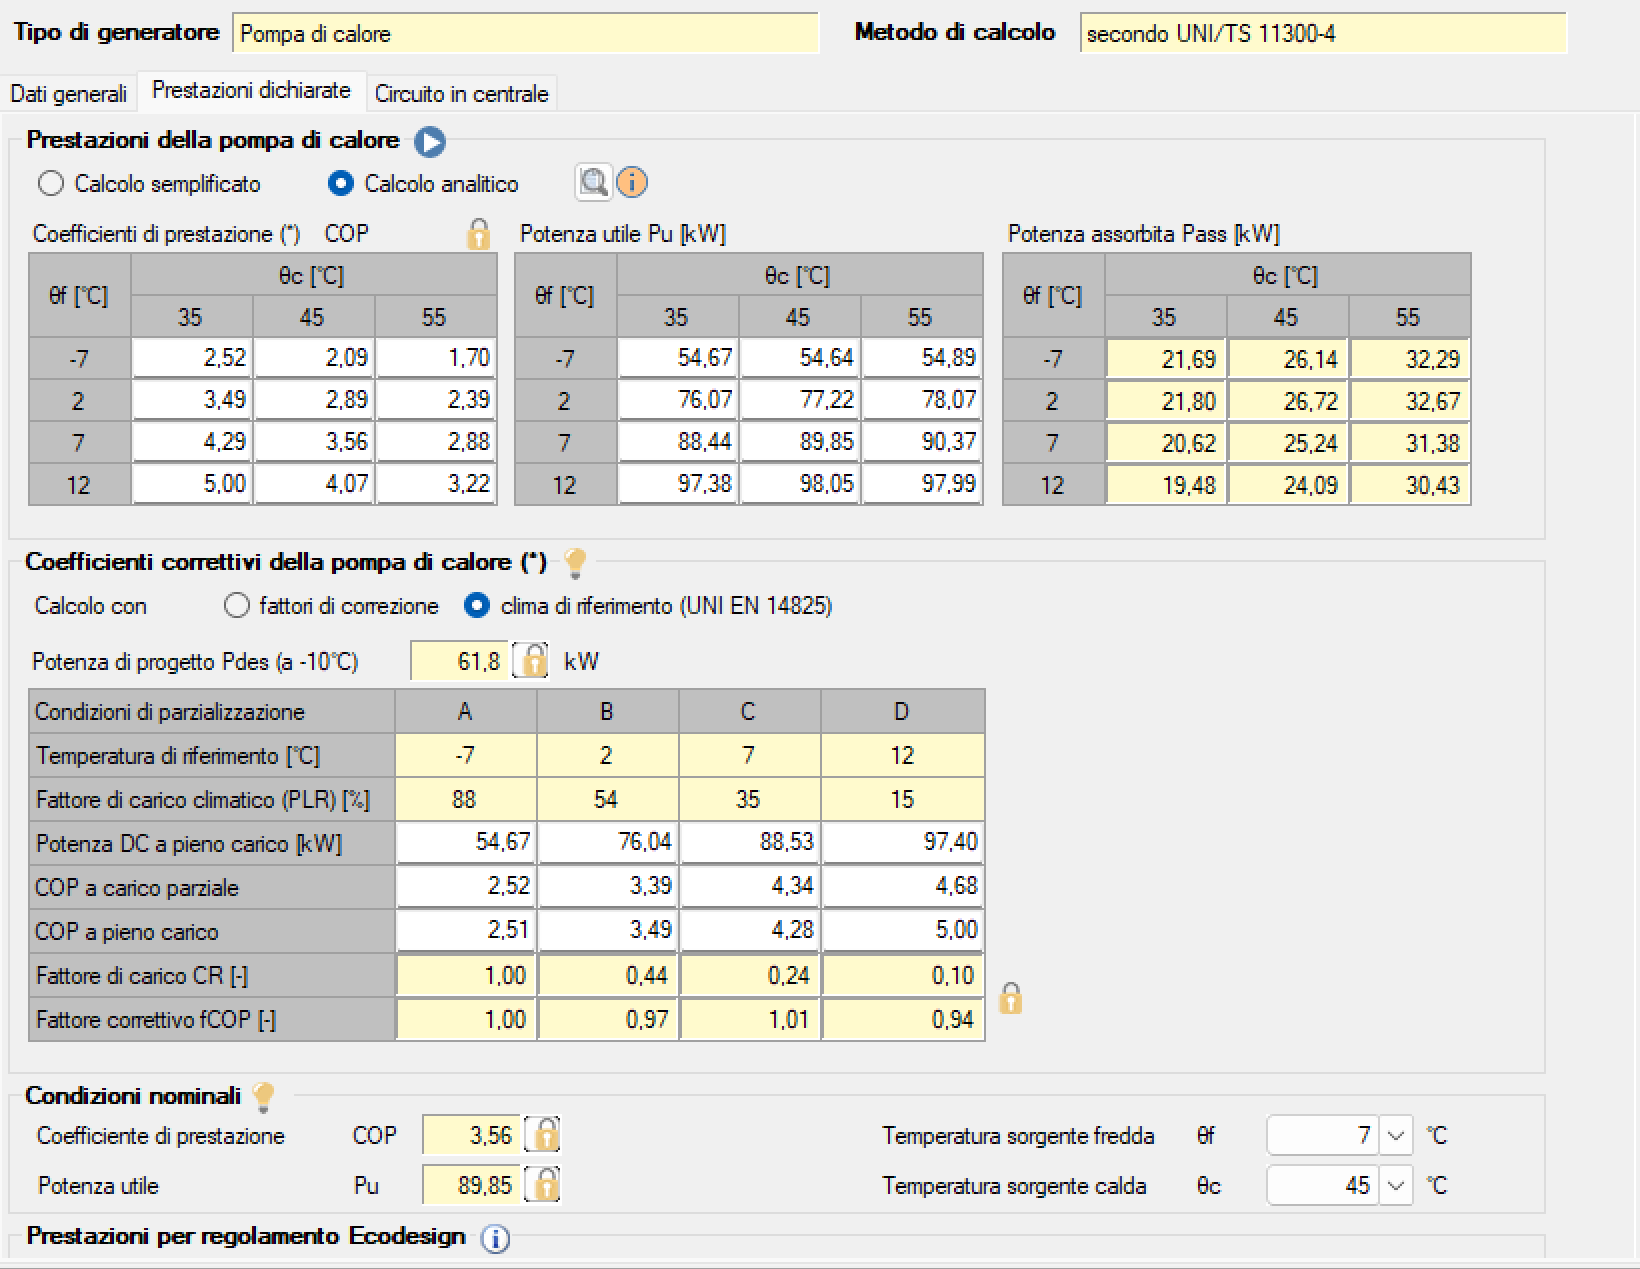Click the nominal Pu field showing 89,85
The image size is (1640, 1269).
click(x=471, y=1185)
